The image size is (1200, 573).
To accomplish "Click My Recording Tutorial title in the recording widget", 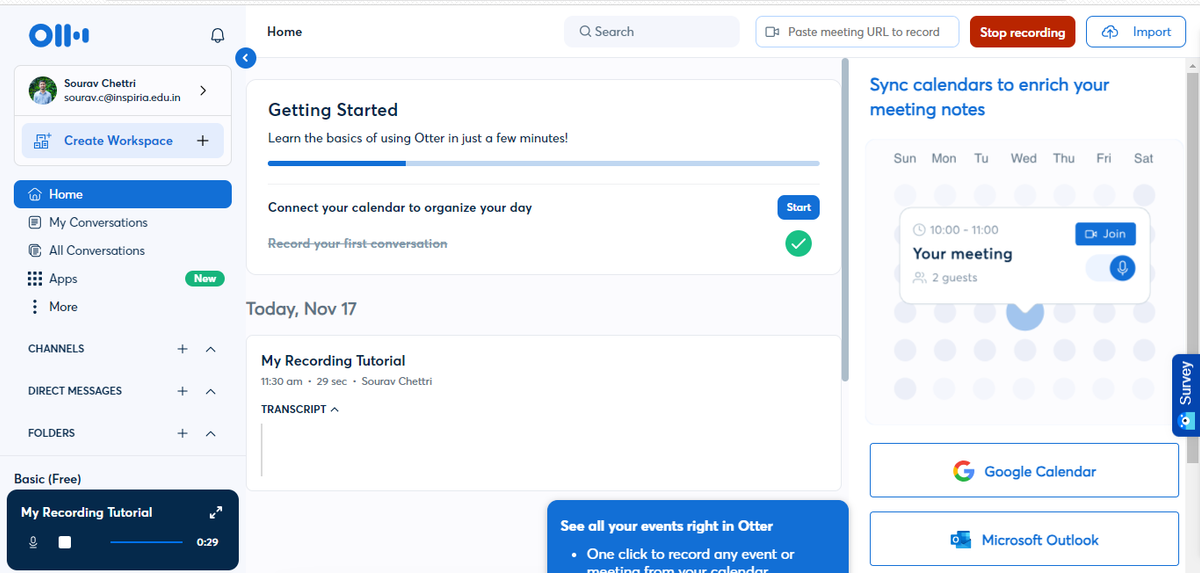I will (87, 512).
